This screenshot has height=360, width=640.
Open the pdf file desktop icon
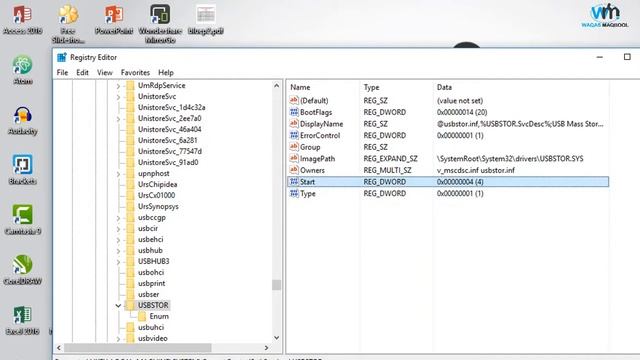(x=206, y=19)
